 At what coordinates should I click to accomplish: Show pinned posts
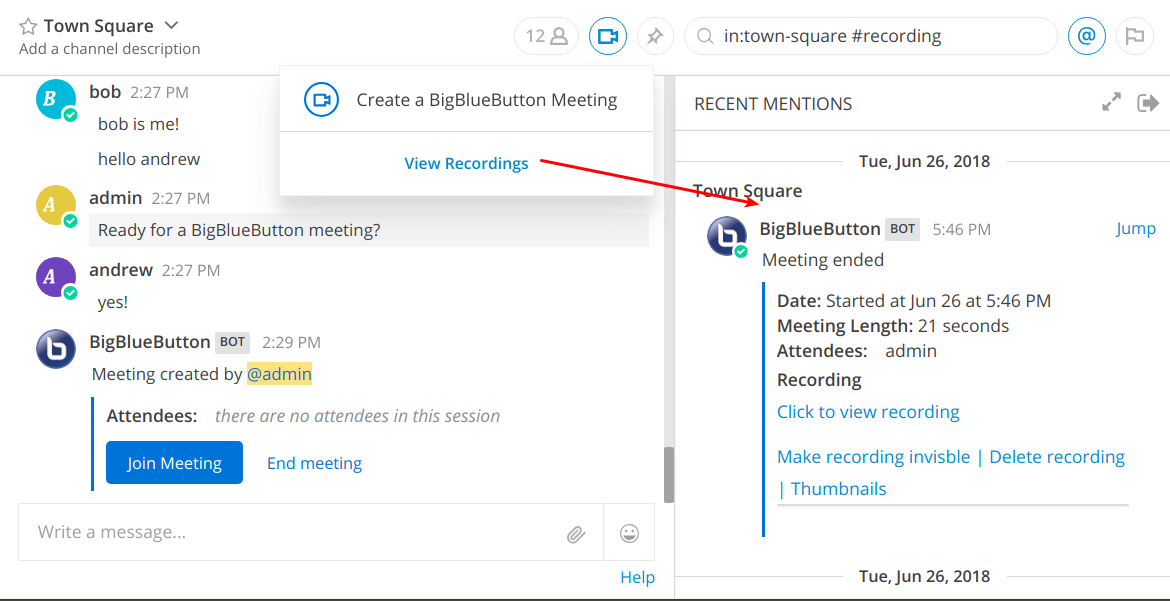pyautogui.click(x=655, y=36)
